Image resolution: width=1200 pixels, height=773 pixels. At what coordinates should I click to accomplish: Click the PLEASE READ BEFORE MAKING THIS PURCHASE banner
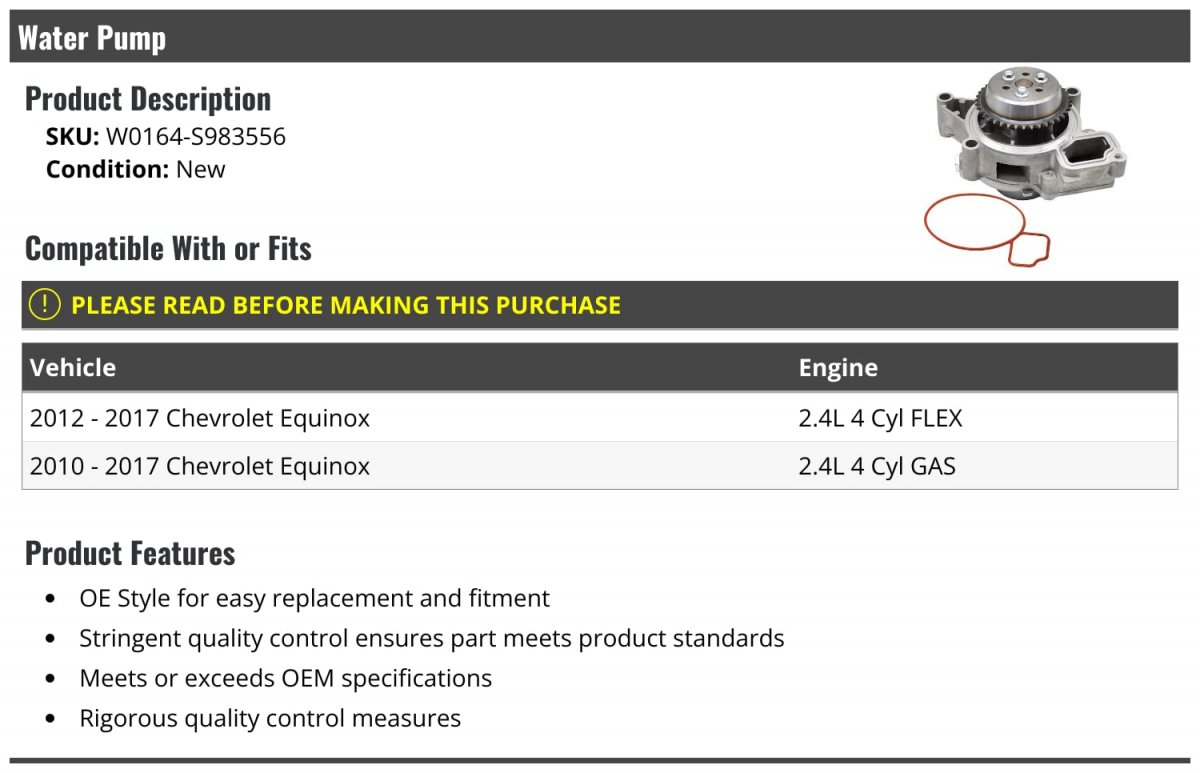[345, 305]
